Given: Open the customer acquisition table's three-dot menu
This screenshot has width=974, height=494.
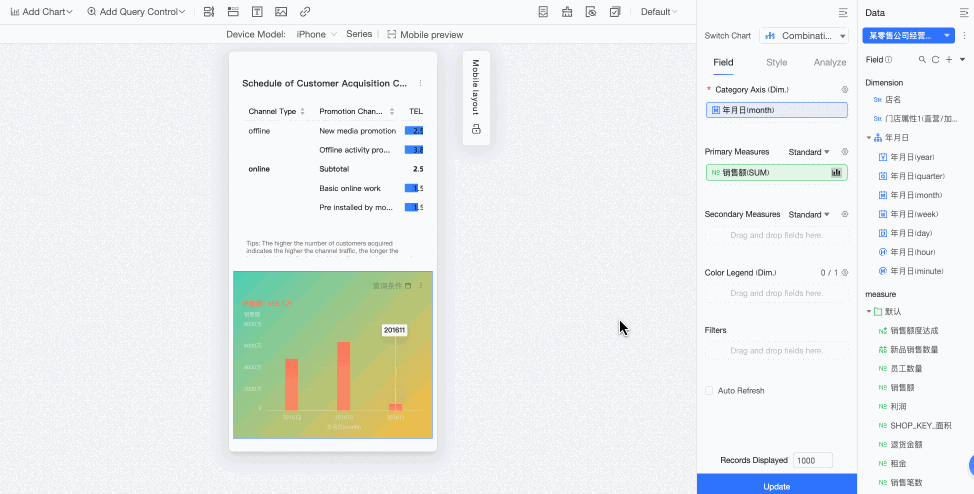Looking at the screenshot, I should coord(421,83).
